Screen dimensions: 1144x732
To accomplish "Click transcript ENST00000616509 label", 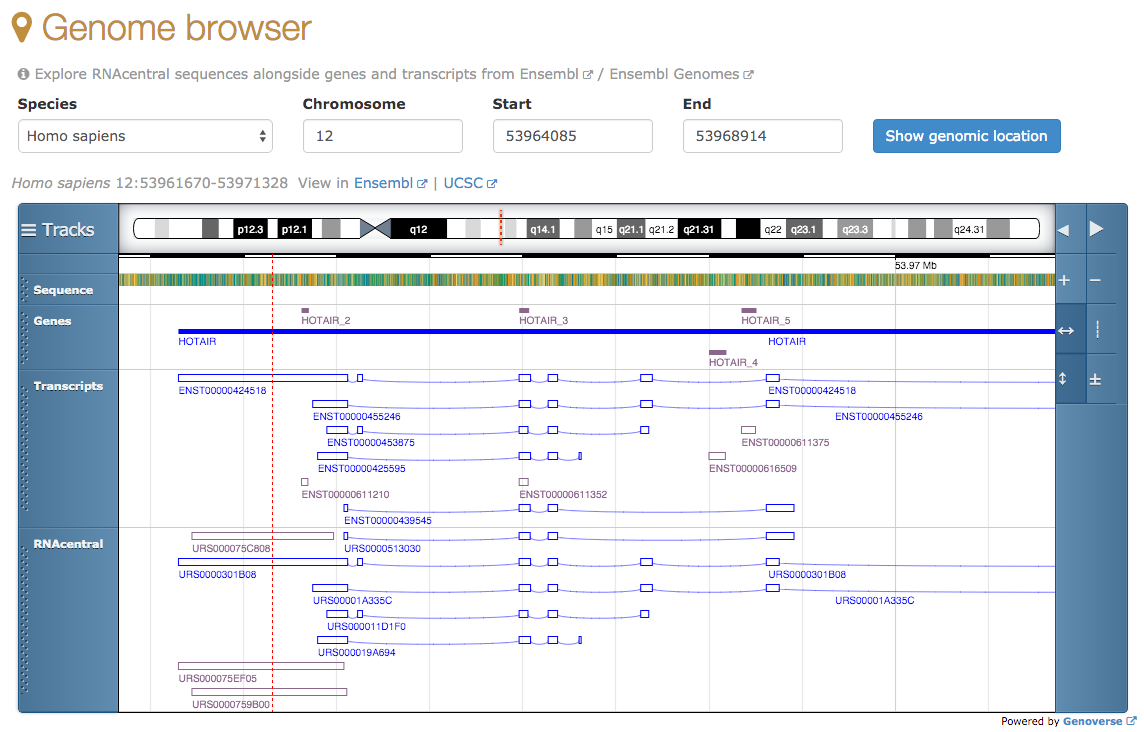I will tap(752, 469).
